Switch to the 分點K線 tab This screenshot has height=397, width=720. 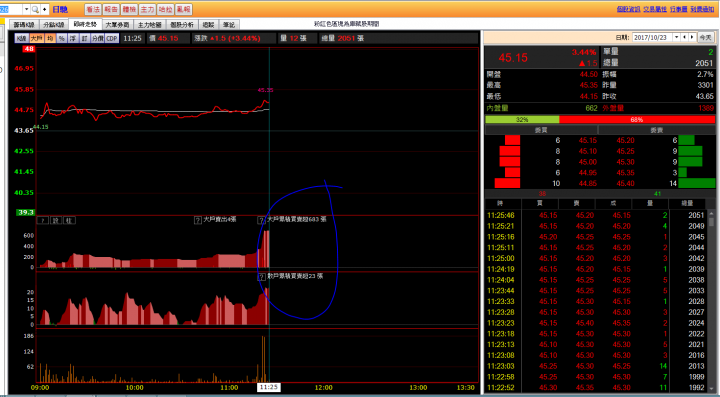coord(54,24)
